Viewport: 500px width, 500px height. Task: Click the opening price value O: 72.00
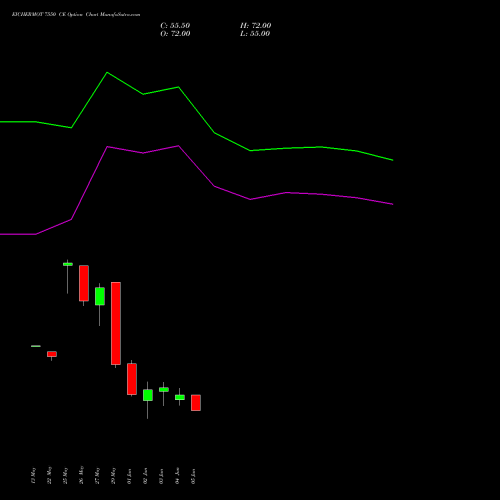175,34
